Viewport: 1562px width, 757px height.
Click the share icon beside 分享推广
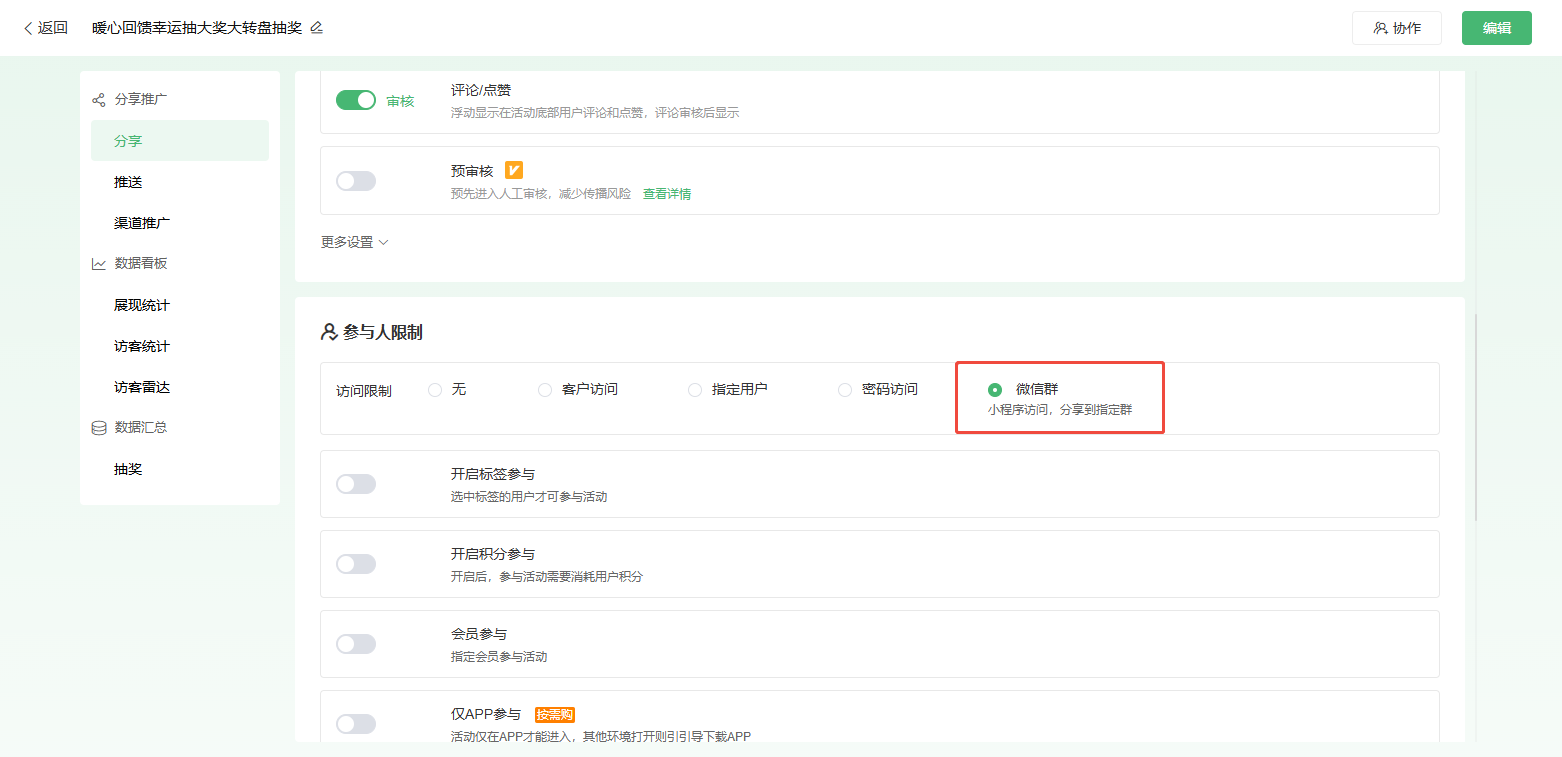click(98, 100)
